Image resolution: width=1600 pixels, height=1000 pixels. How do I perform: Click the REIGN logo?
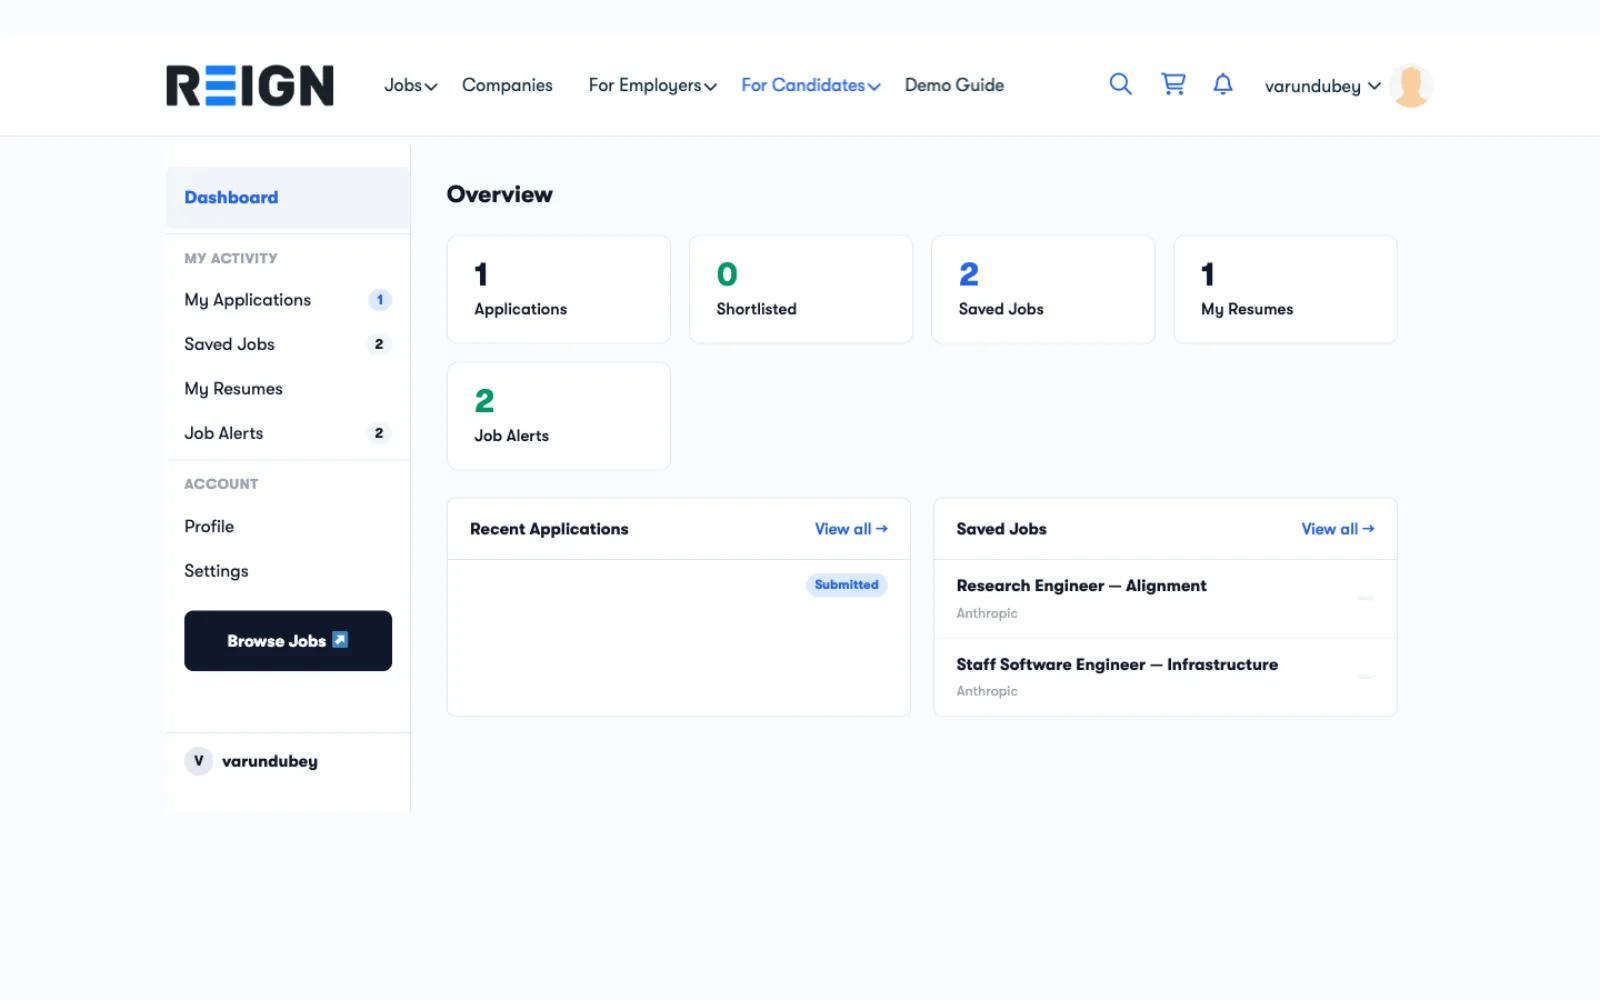(x=250, y=86)
